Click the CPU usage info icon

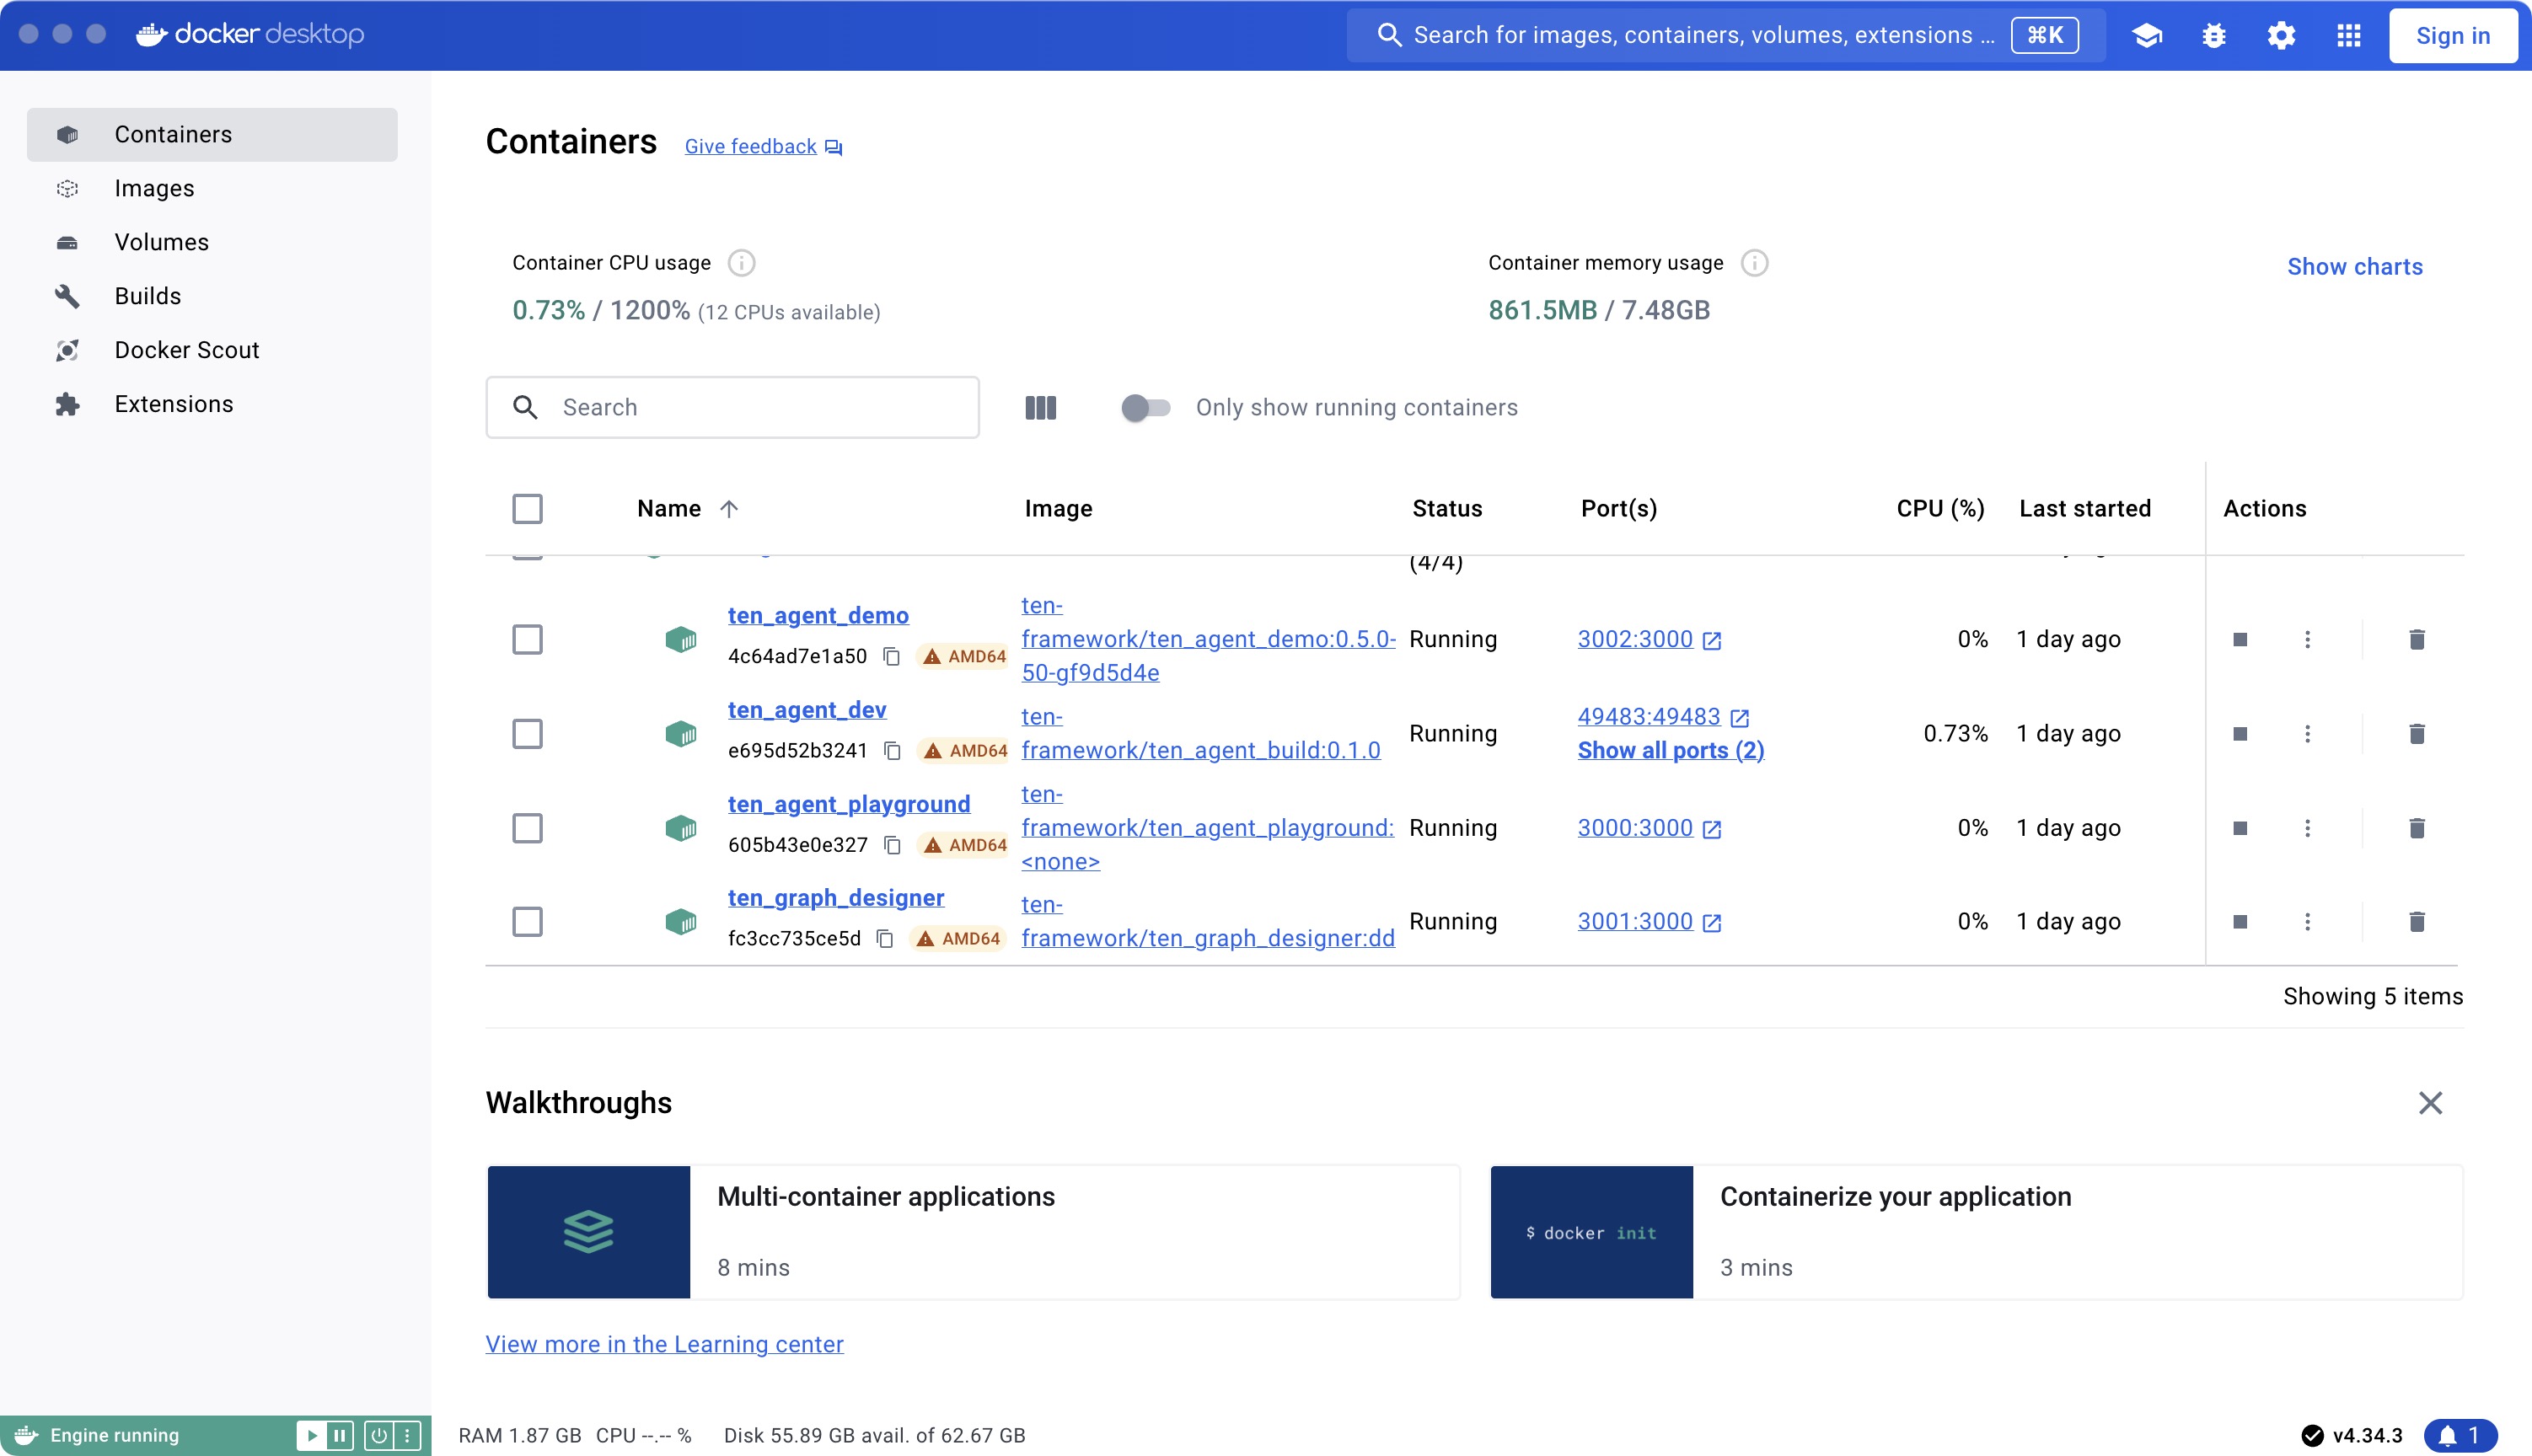741,263
